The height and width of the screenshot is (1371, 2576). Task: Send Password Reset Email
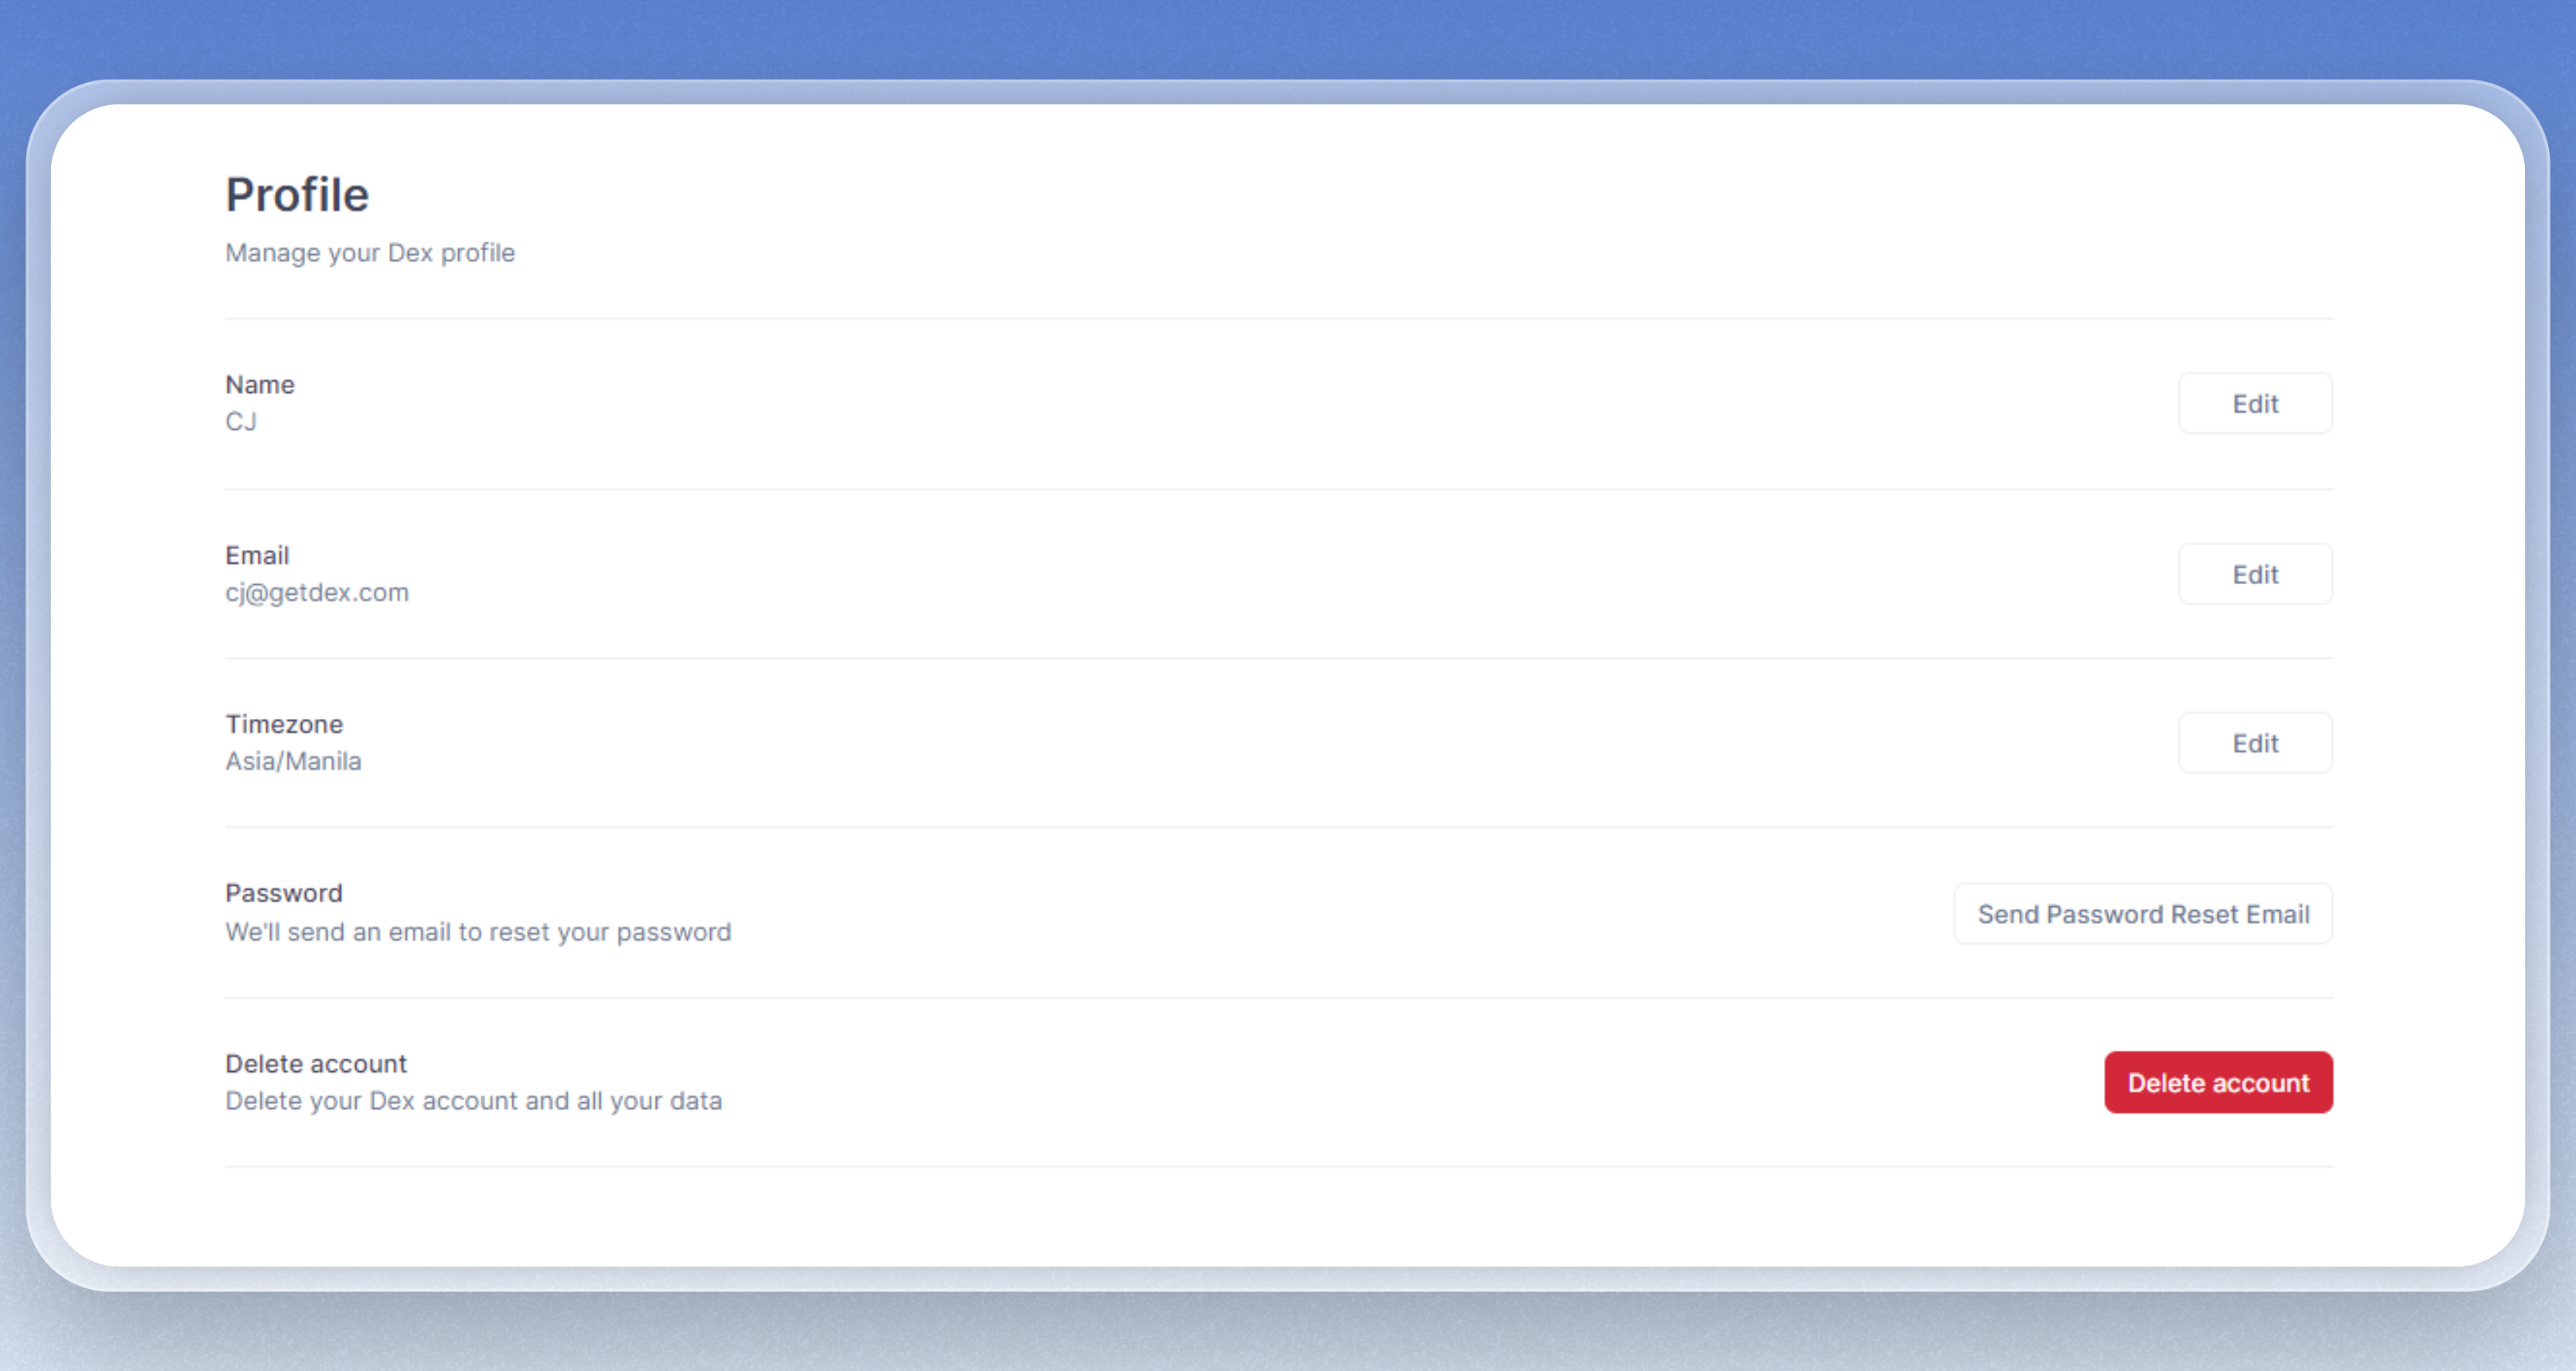2142,913
